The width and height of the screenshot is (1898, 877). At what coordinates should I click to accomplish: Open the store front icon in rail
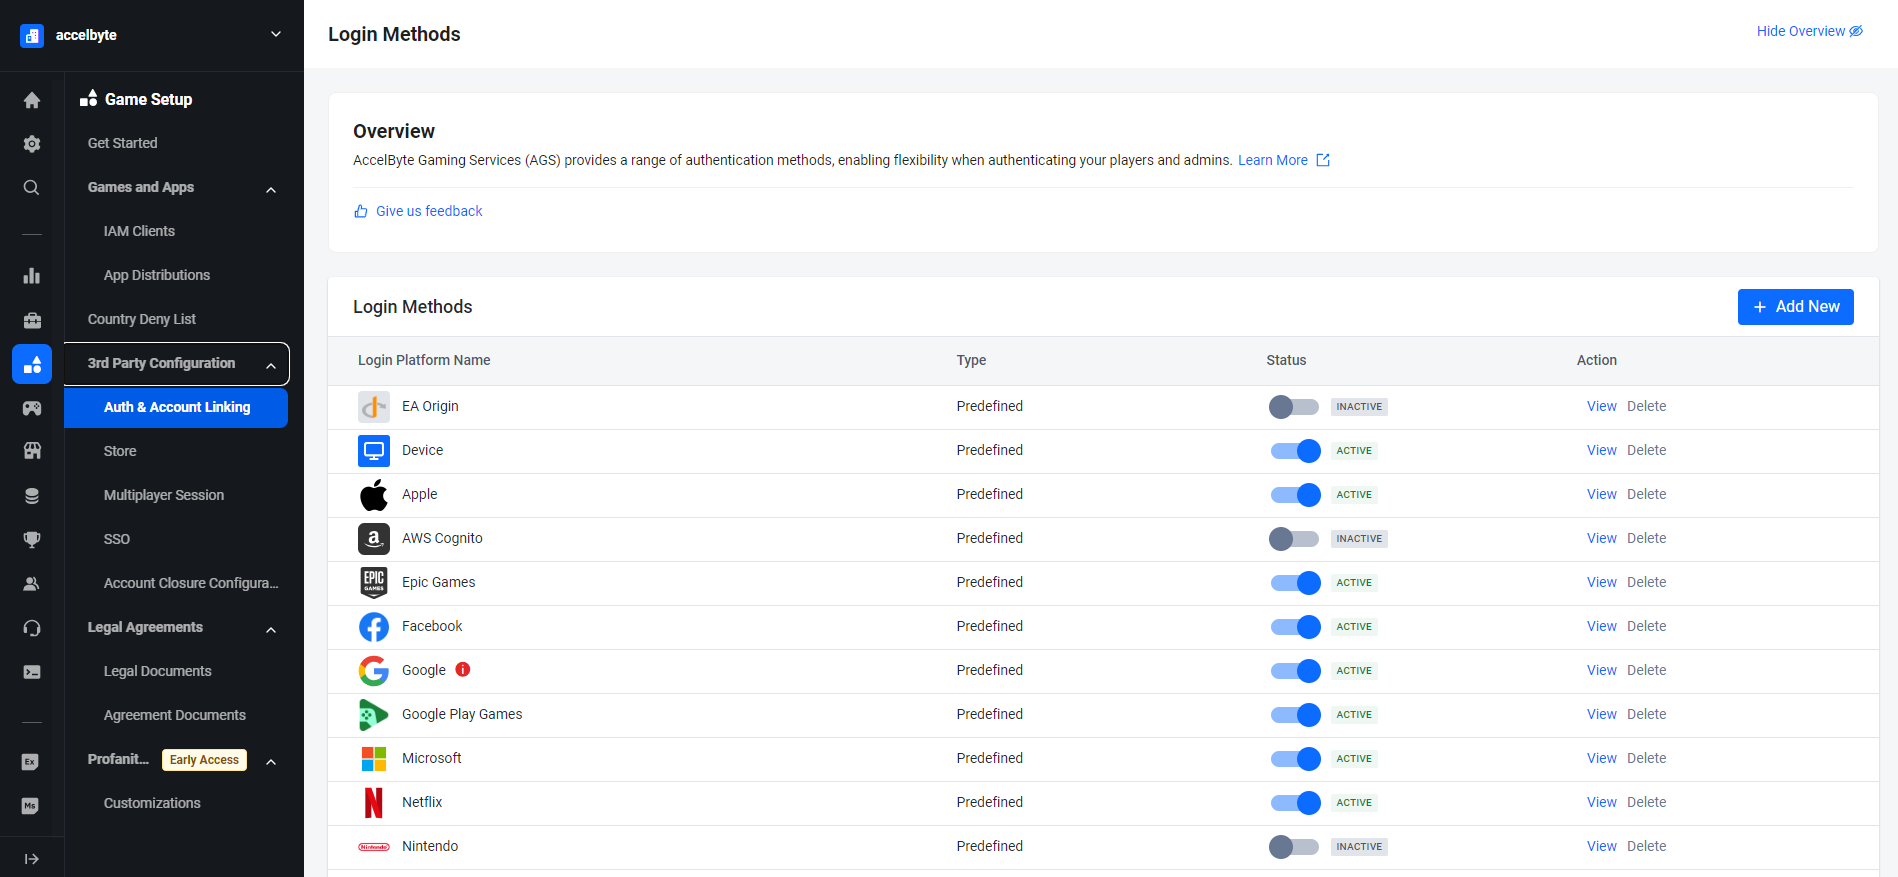[x=32, y=451]
